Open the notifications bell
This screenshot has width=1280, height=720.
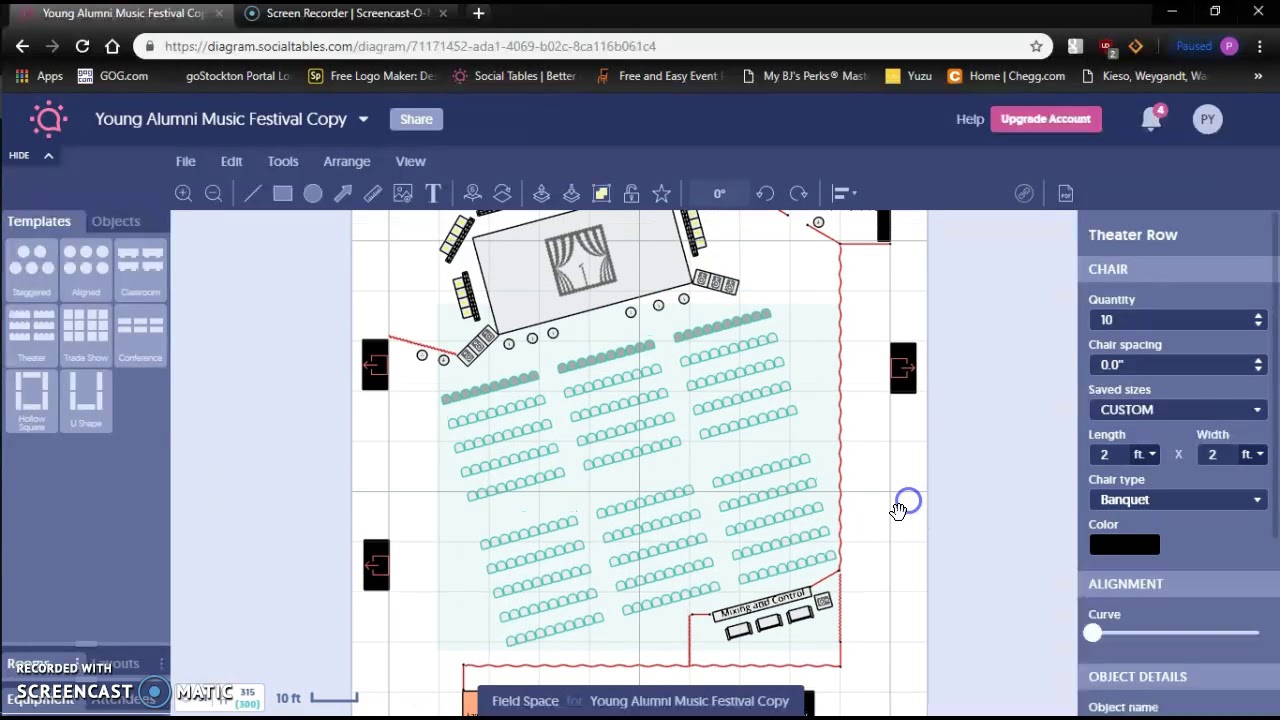pos(1151,119)
